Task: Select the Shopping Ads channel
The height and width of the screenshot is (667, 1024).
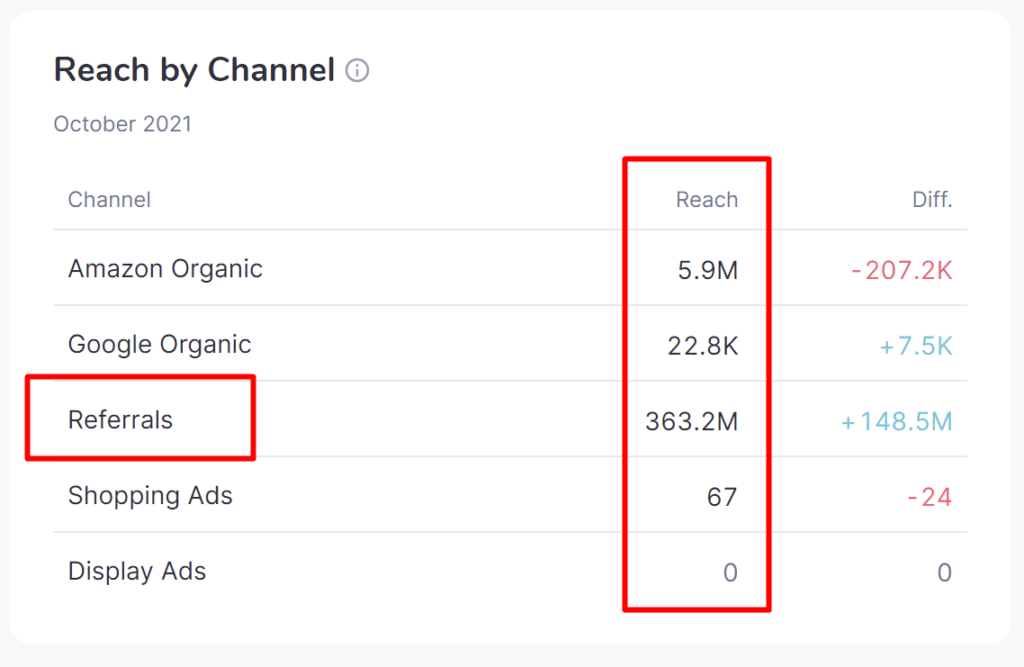Action: [150, 496]
